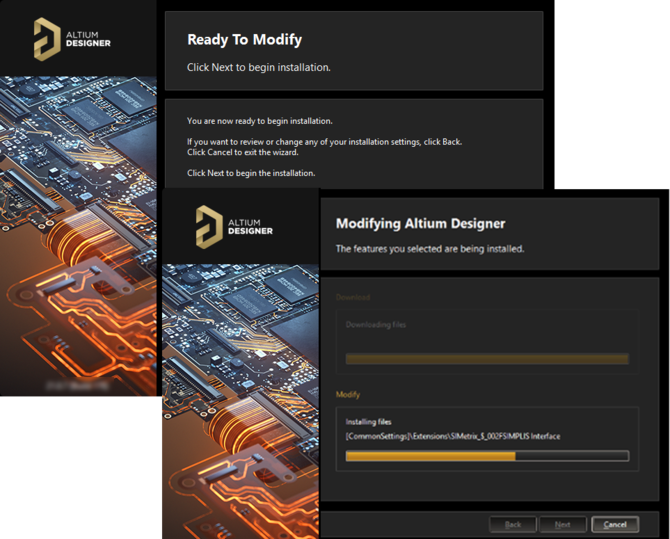The width and height of the screenshot is (670, 539).
Task: Click the Modify installation progress bar
Action: point(486,456)
